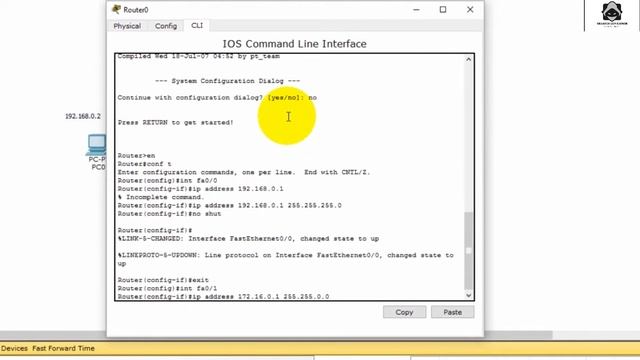Image resolution: width=640 pixels, height=360 pixels.
Task: Maximize the Router0 window
Action: point(443,9)
